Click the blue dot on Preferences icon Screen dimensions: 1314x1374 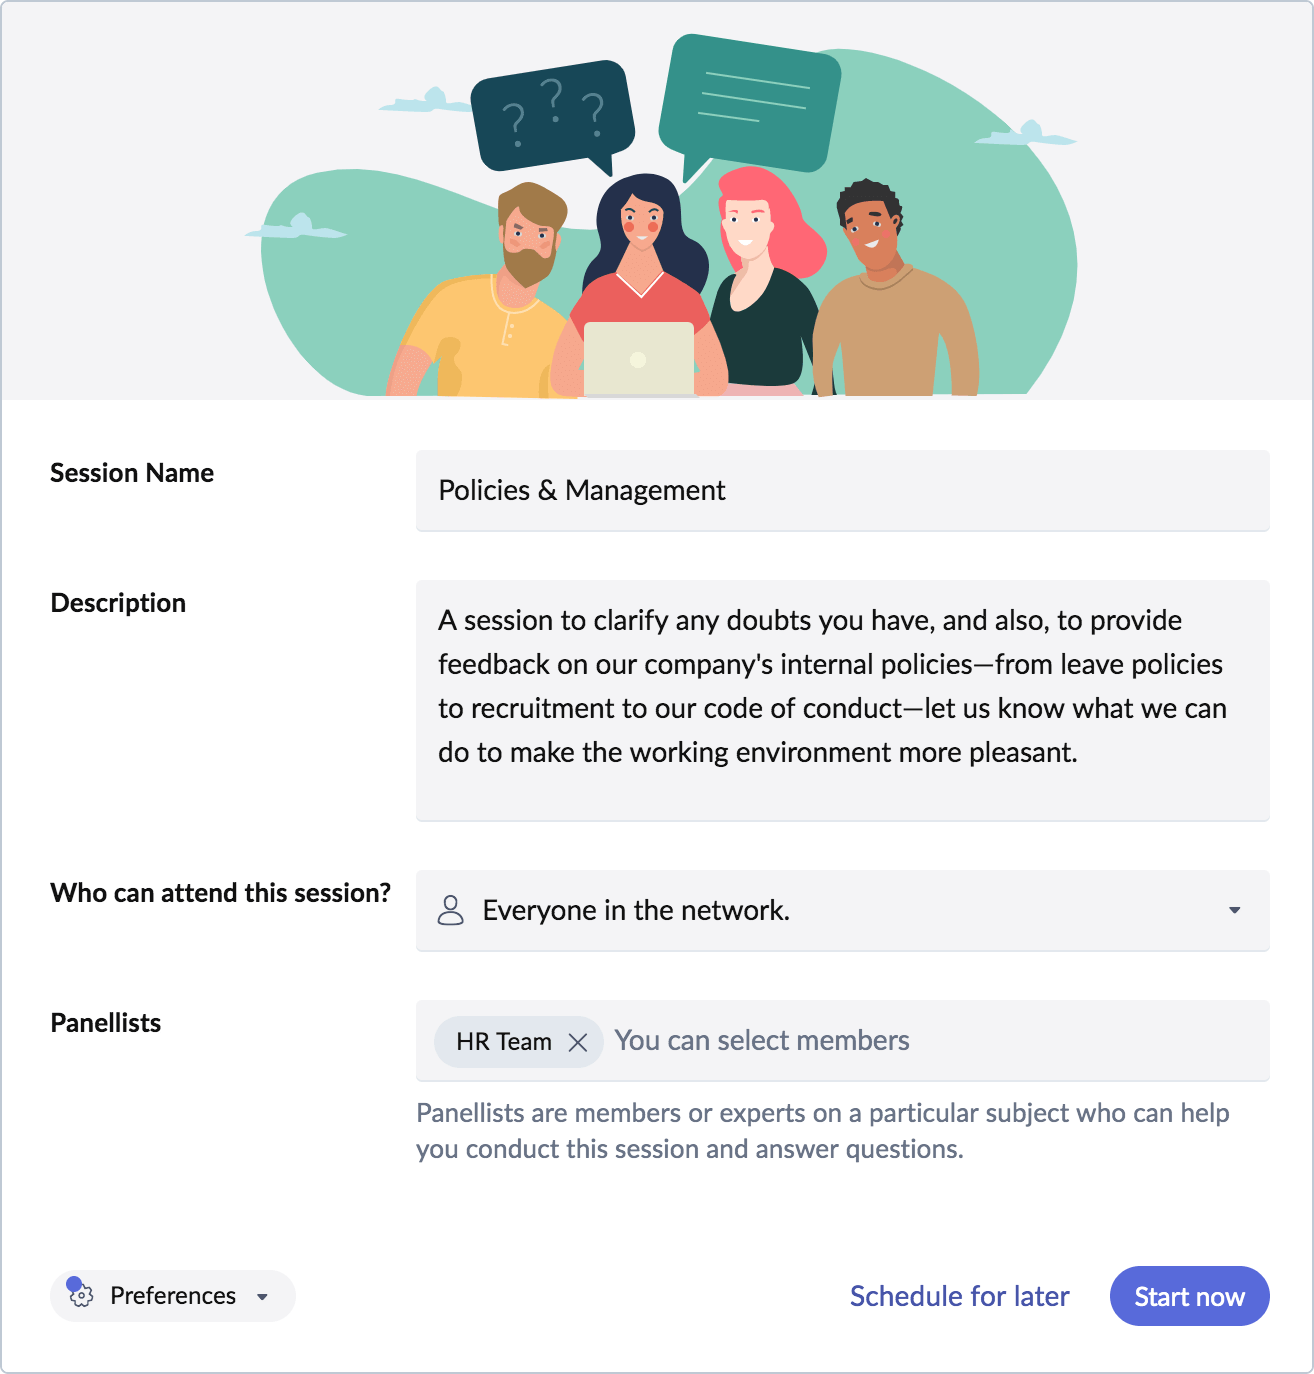pyautogui.click(x=73, y=1284)
